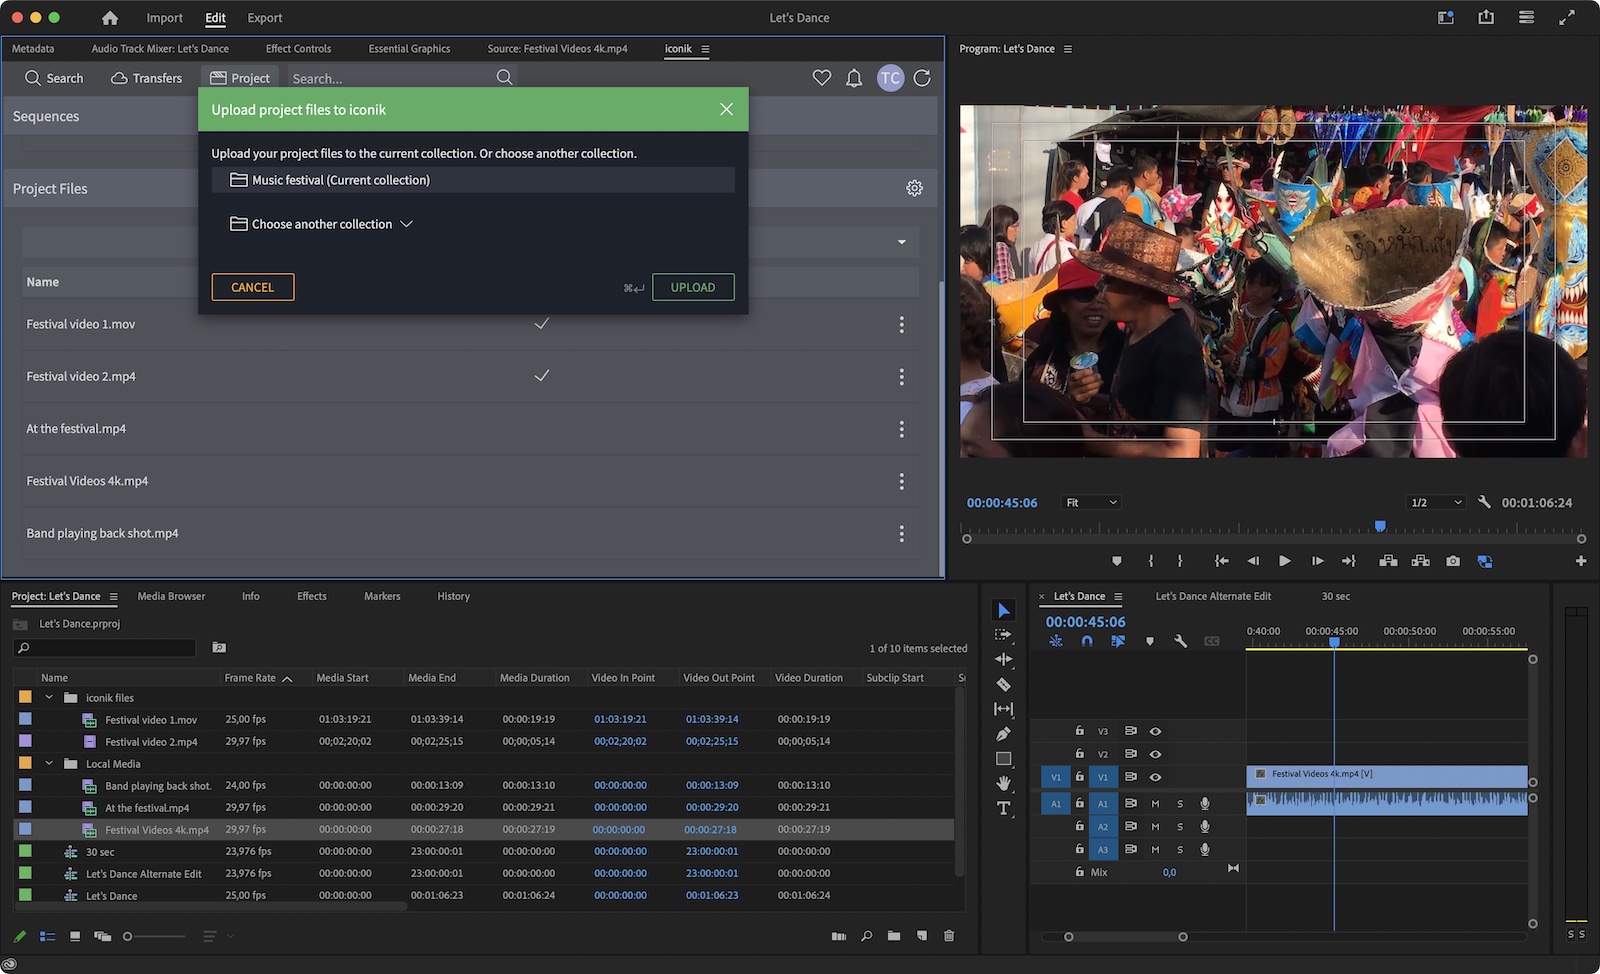Open Quick Export share icon
Screen dimensions: 1600x974
(1486, 17)
